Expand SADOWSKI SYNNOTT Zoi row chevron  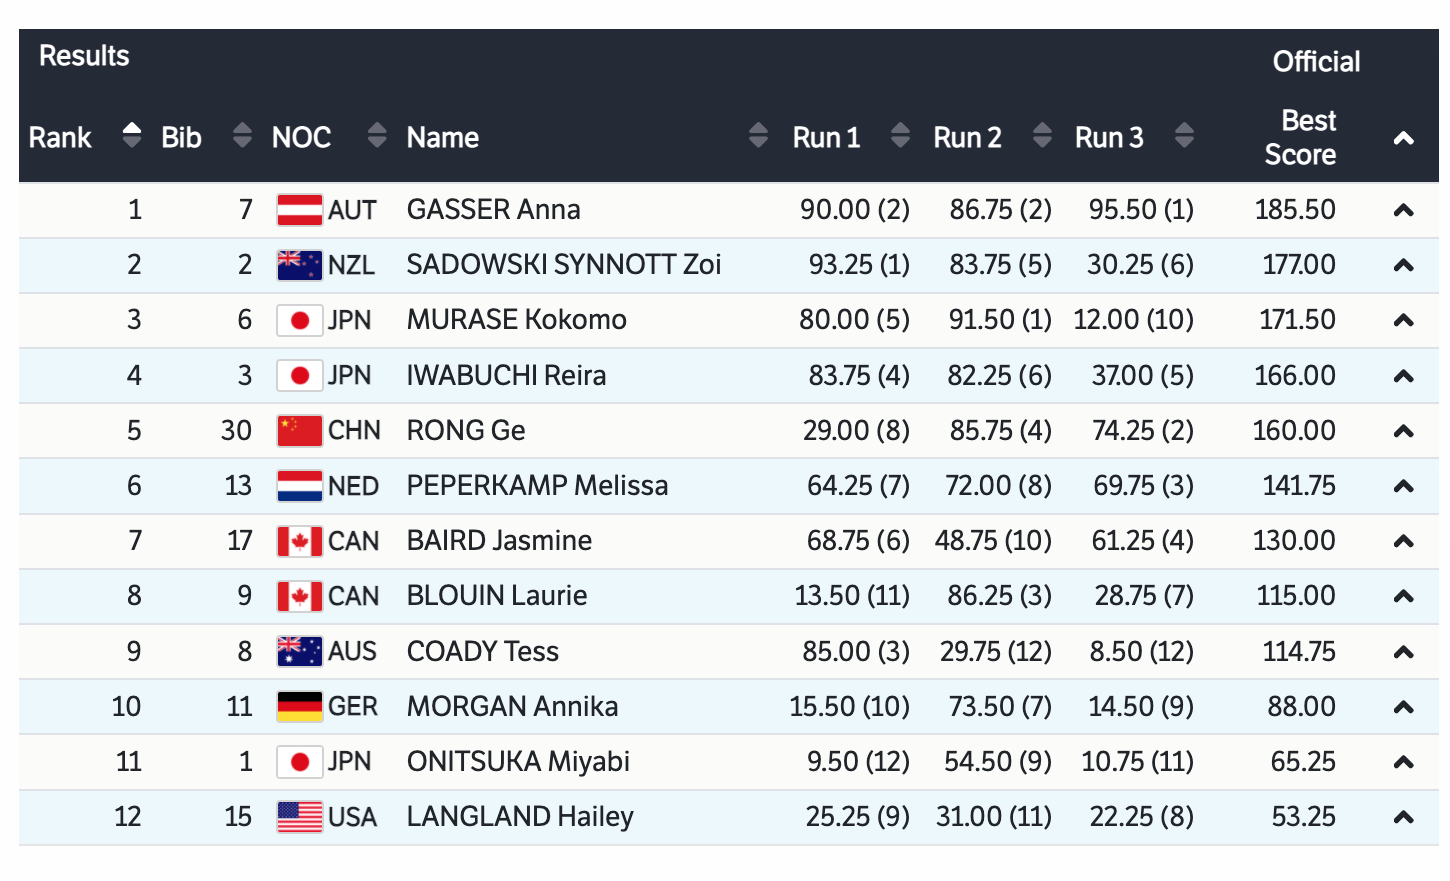[1403, 266]
